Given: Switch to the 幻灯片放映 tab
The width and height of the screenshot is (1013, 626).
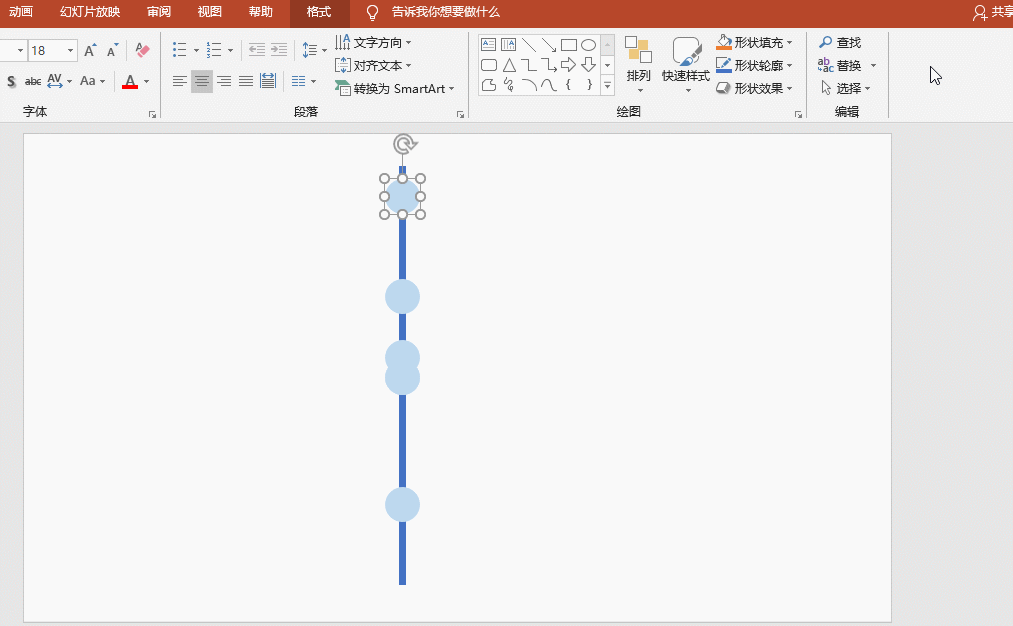Looking at the screenshot, I should [x=90, y=12].
